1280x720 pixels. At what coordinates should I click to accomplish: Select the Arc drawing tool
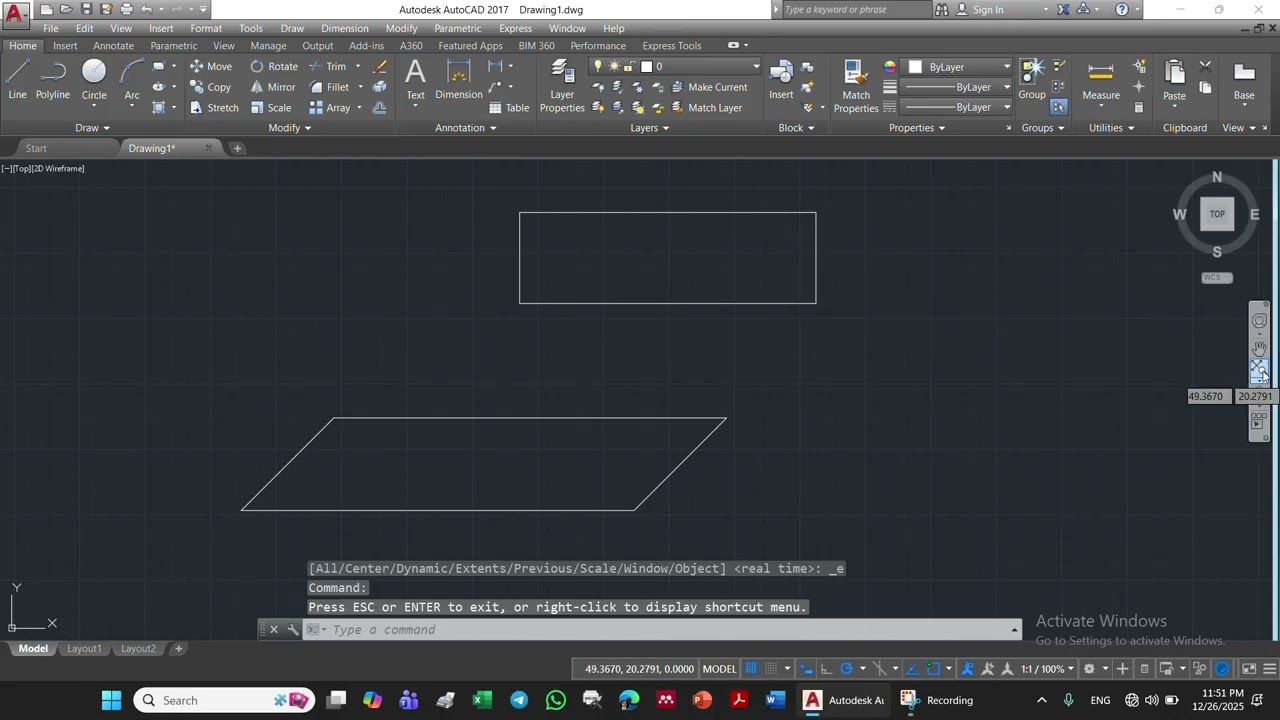point(132,80)
